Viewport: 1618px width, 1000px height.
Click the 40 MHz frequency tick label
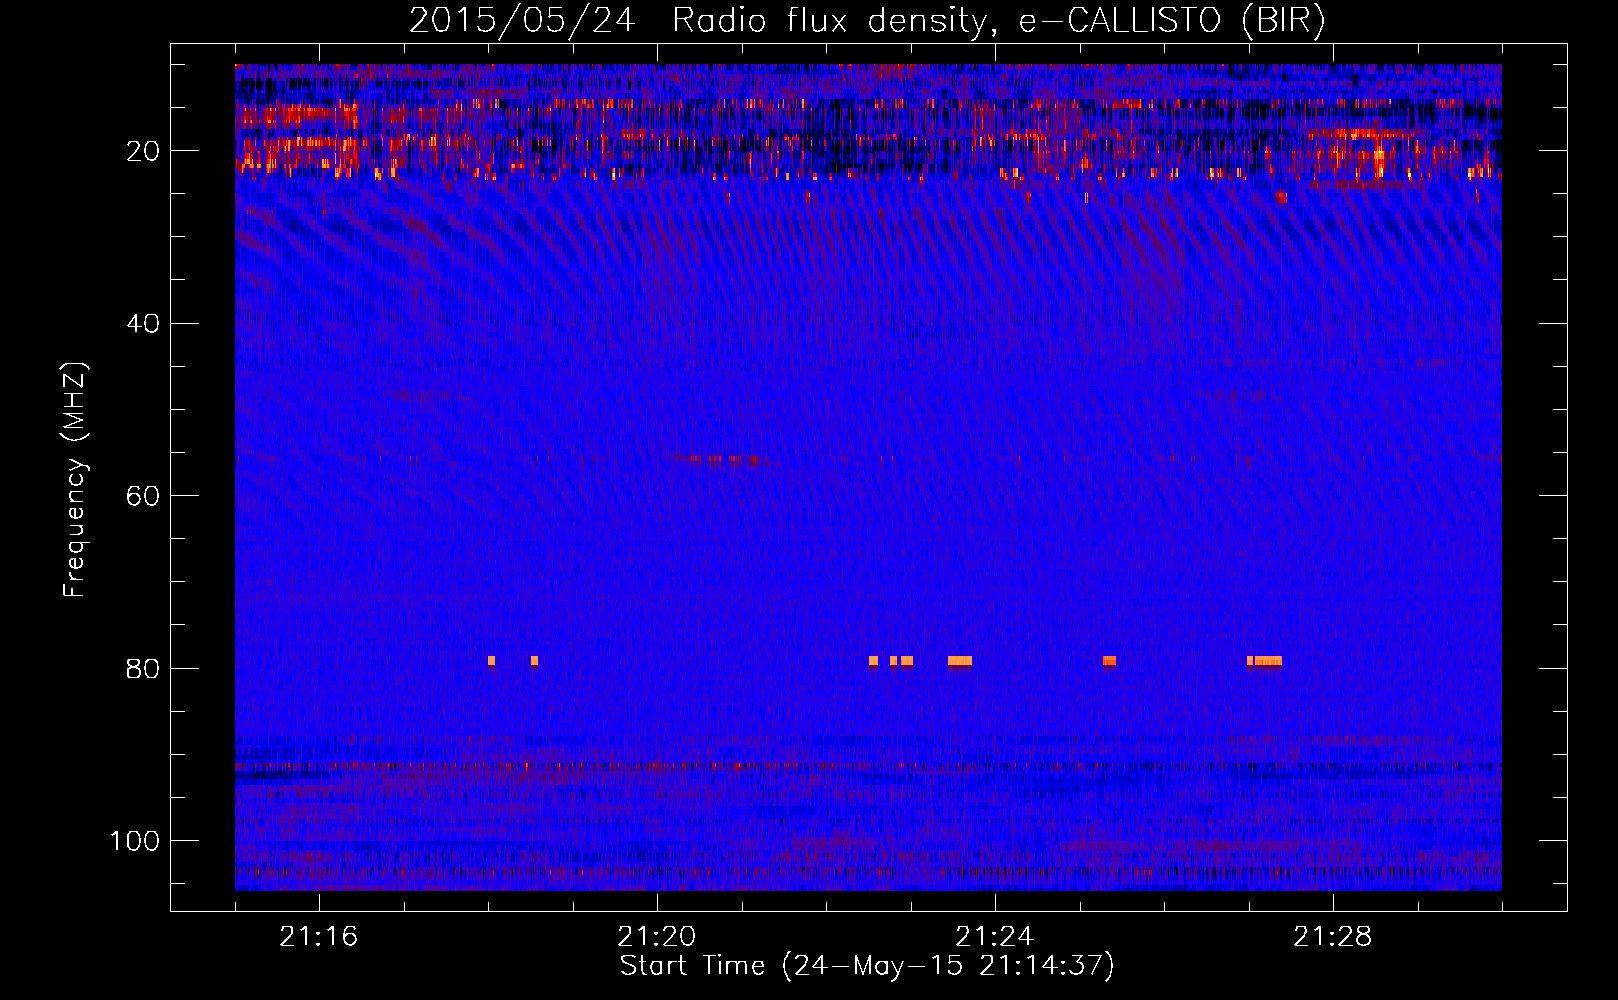tap(143, 324)
